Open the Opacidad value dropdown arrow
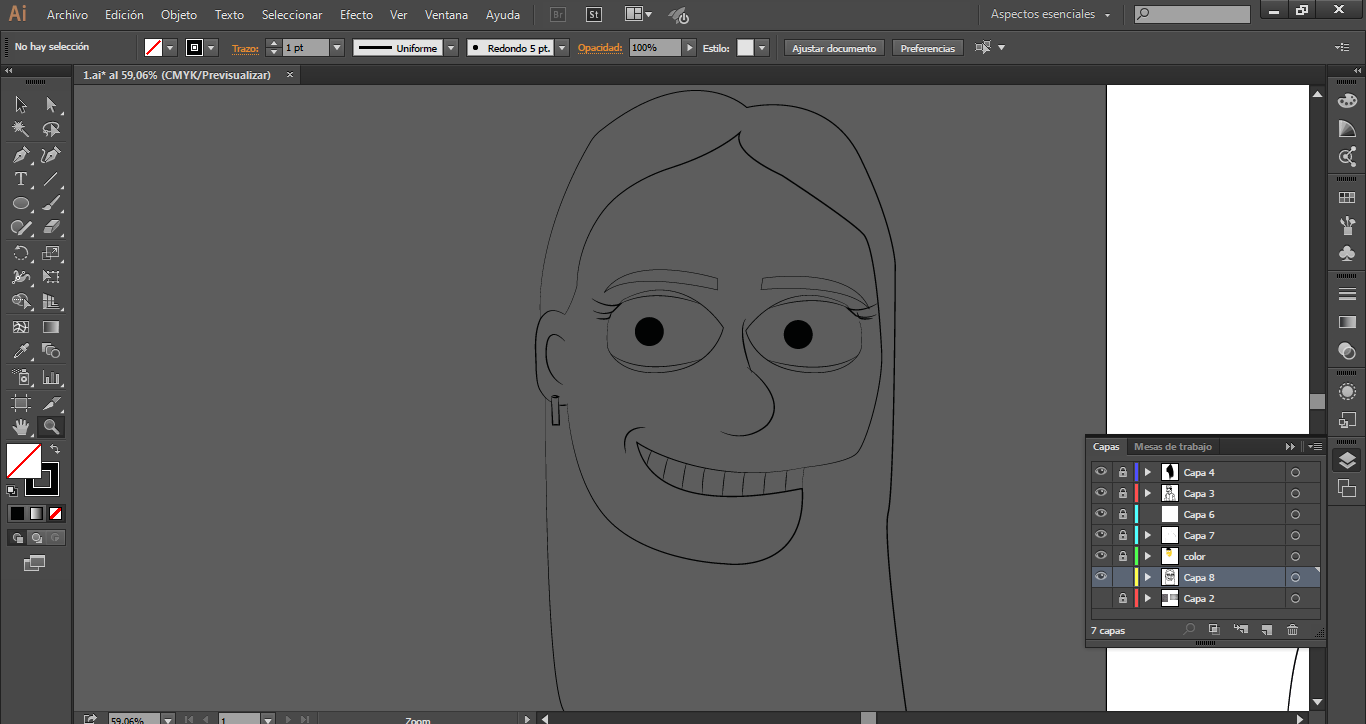This screenshot has width=1366, height=724. (x=689, y=48)
